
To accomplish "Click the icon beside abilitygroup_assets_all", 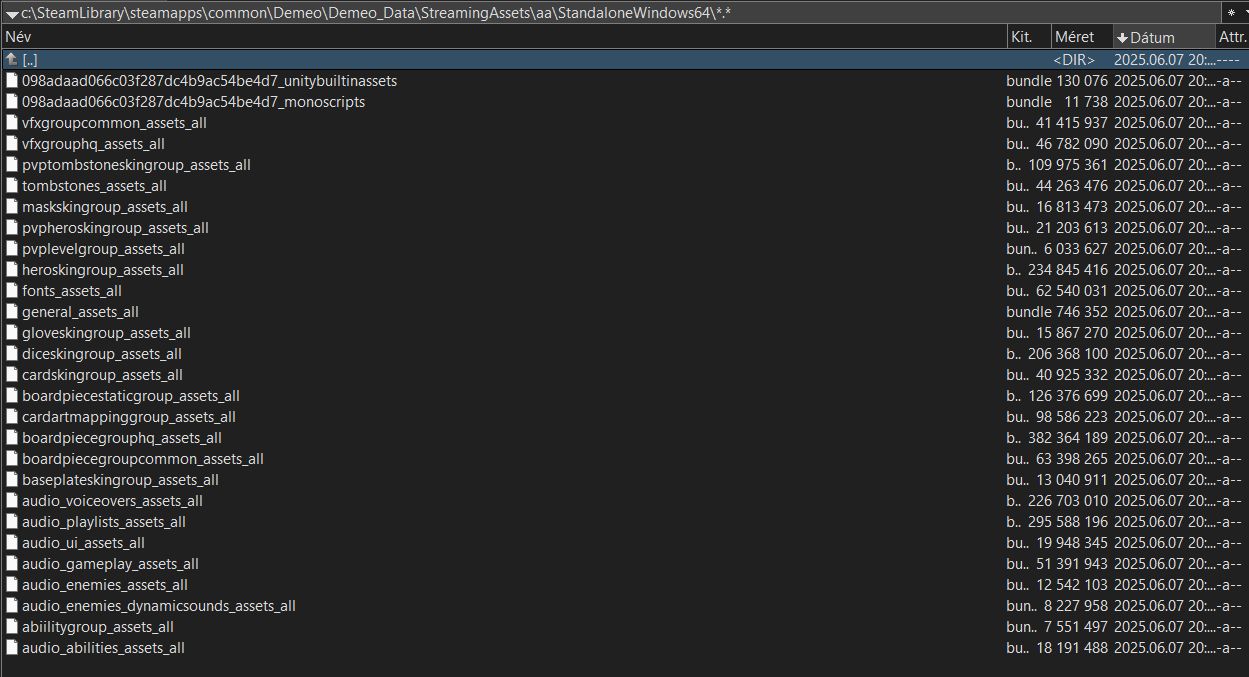I will (12, 627).
